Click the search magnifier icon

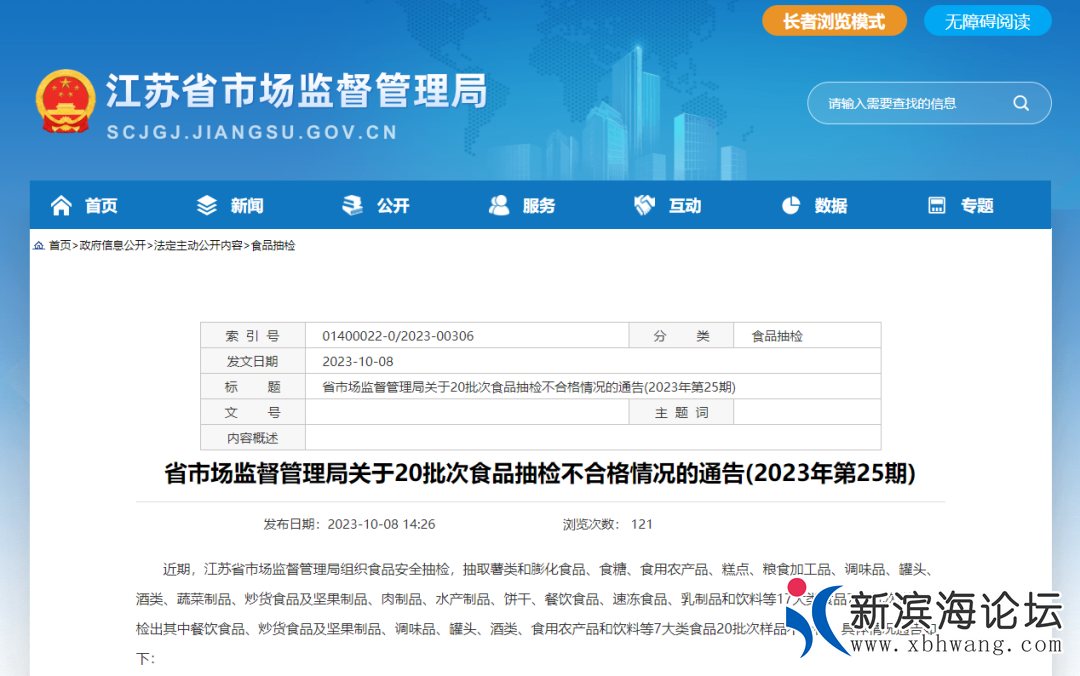(1020, 103)
